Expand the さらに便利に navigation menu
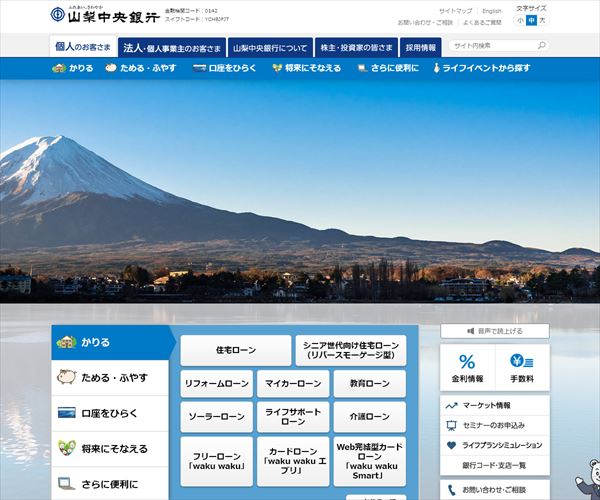 [x=388, y=69]
